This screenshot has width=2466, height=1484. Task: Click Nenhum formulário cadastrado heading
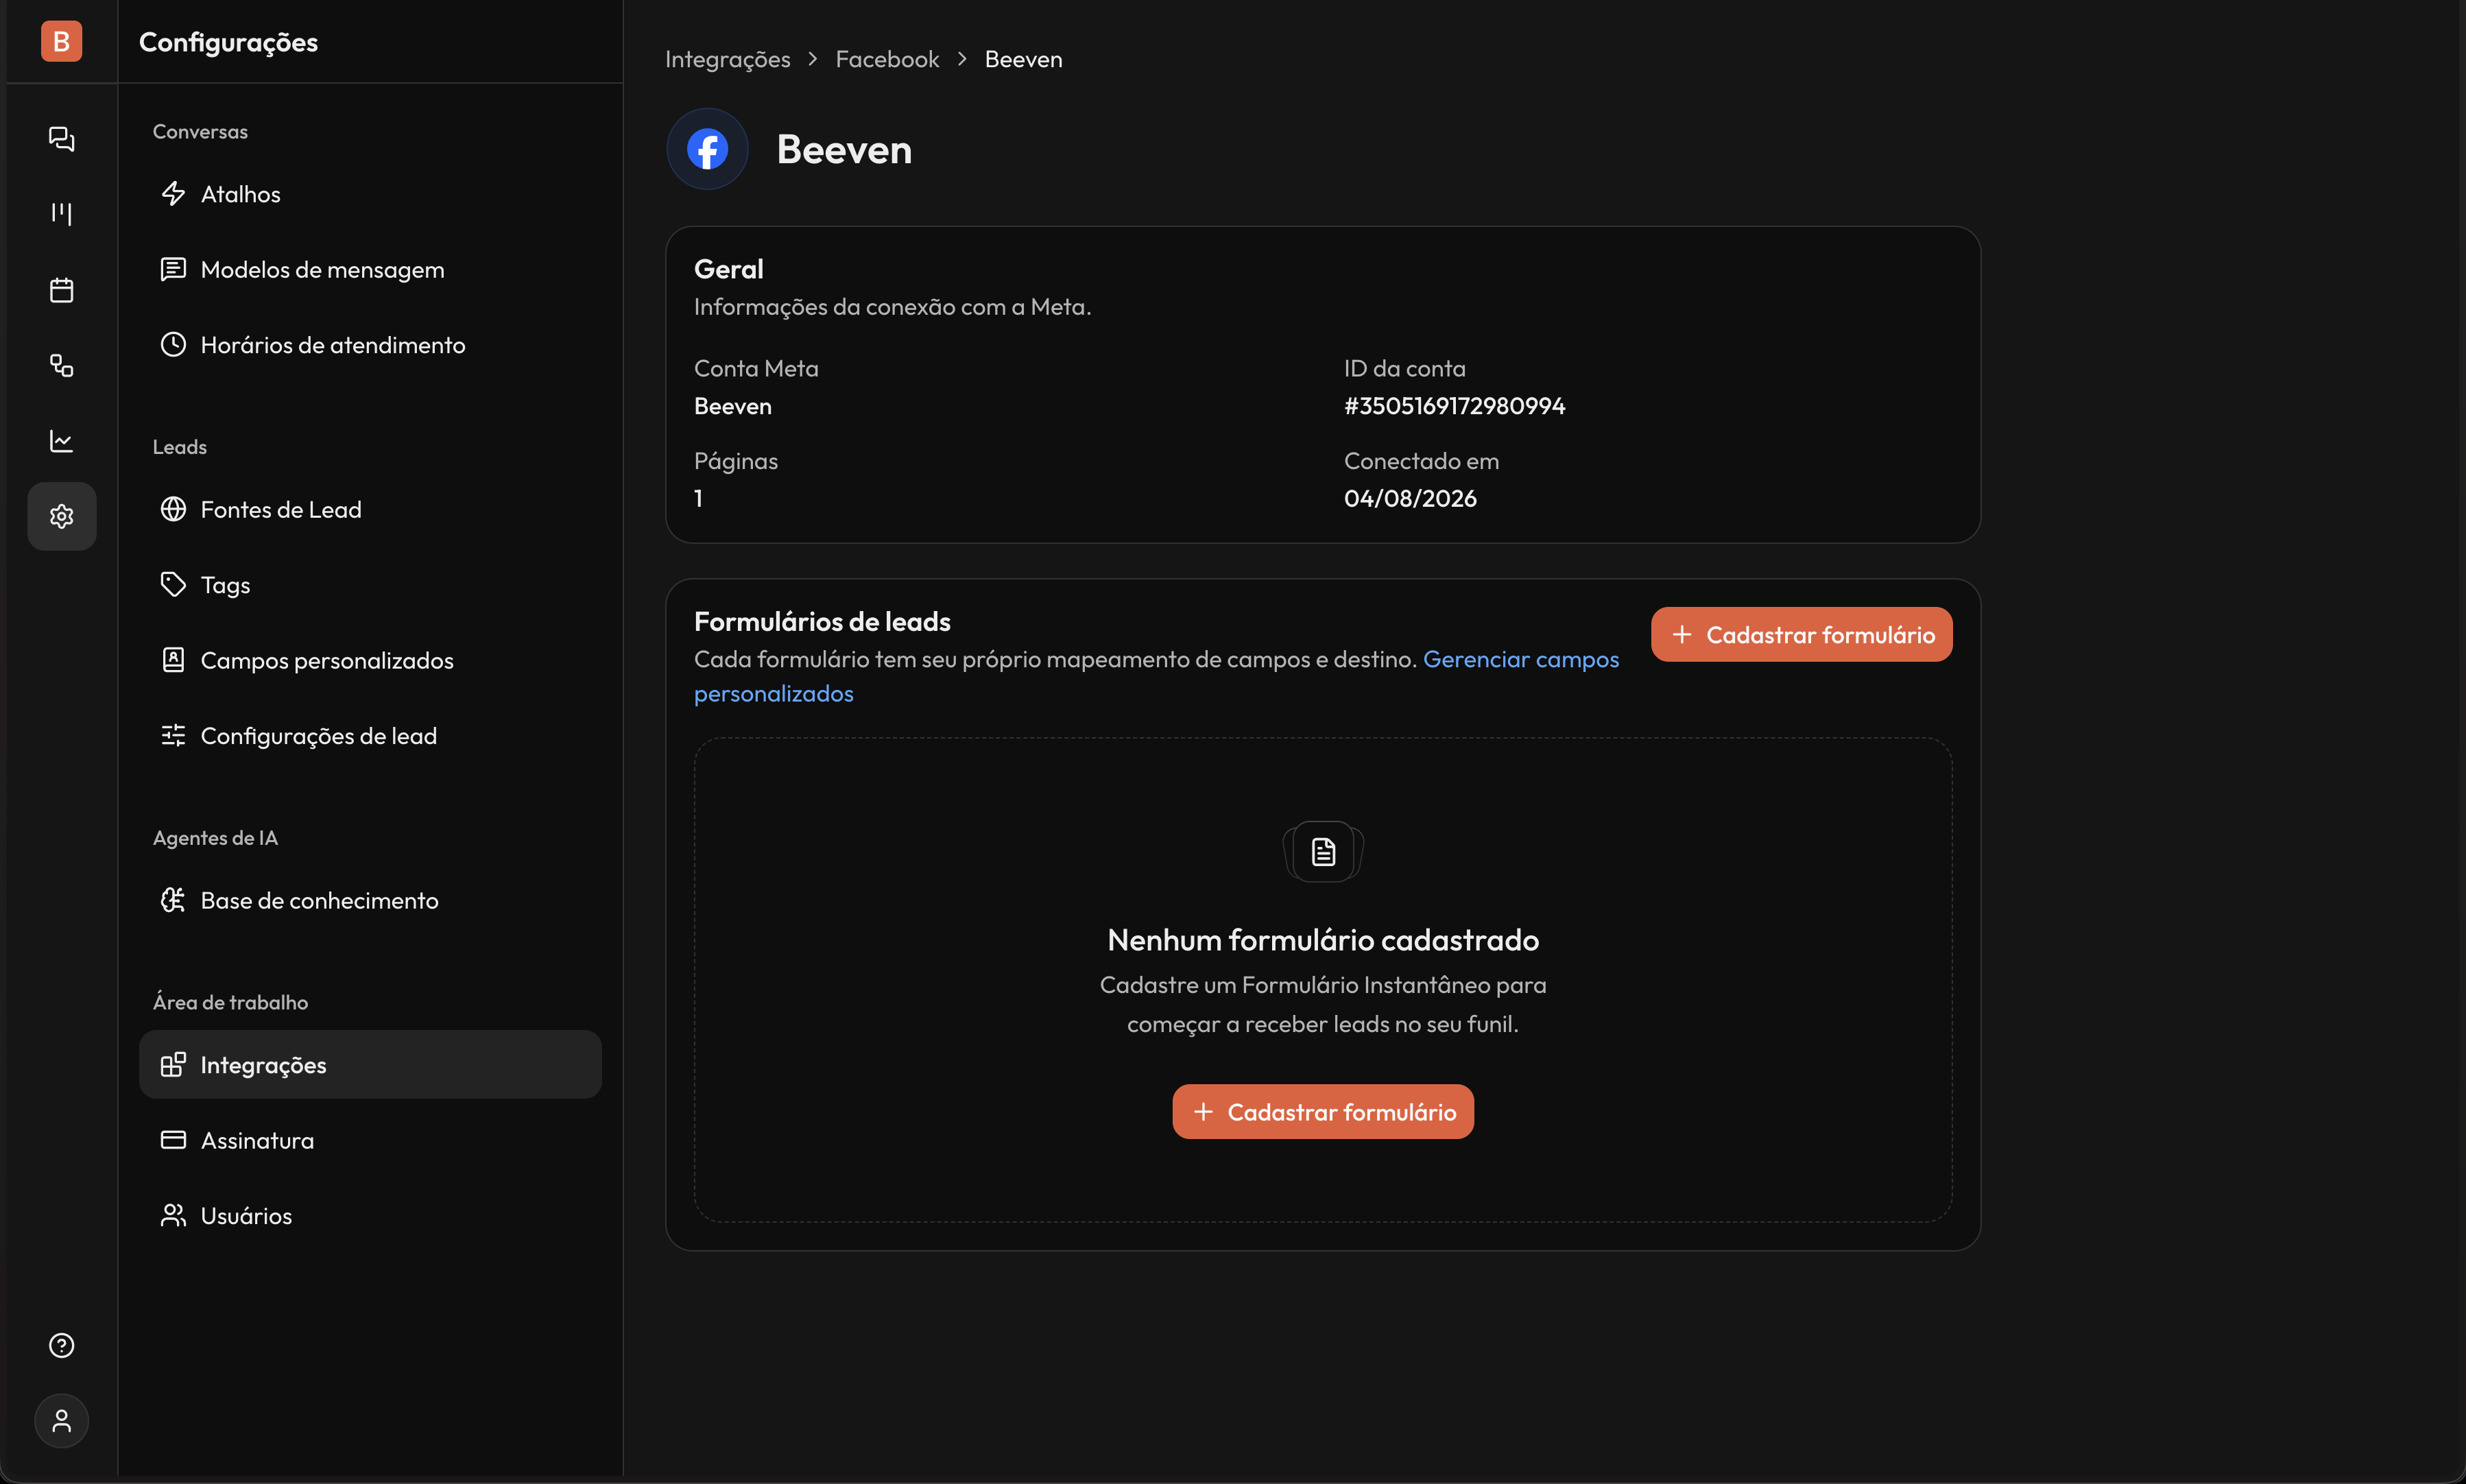click(1323, 939)
